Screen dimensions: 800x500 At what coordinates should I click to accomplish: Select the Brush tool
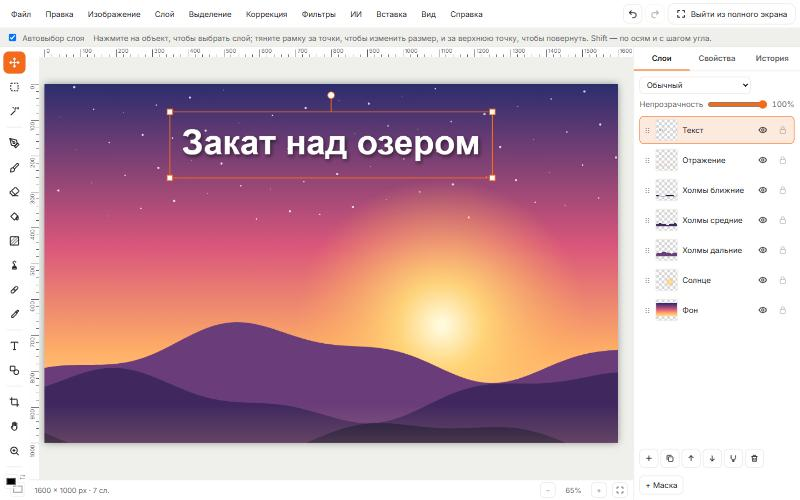tap(14, 167)
